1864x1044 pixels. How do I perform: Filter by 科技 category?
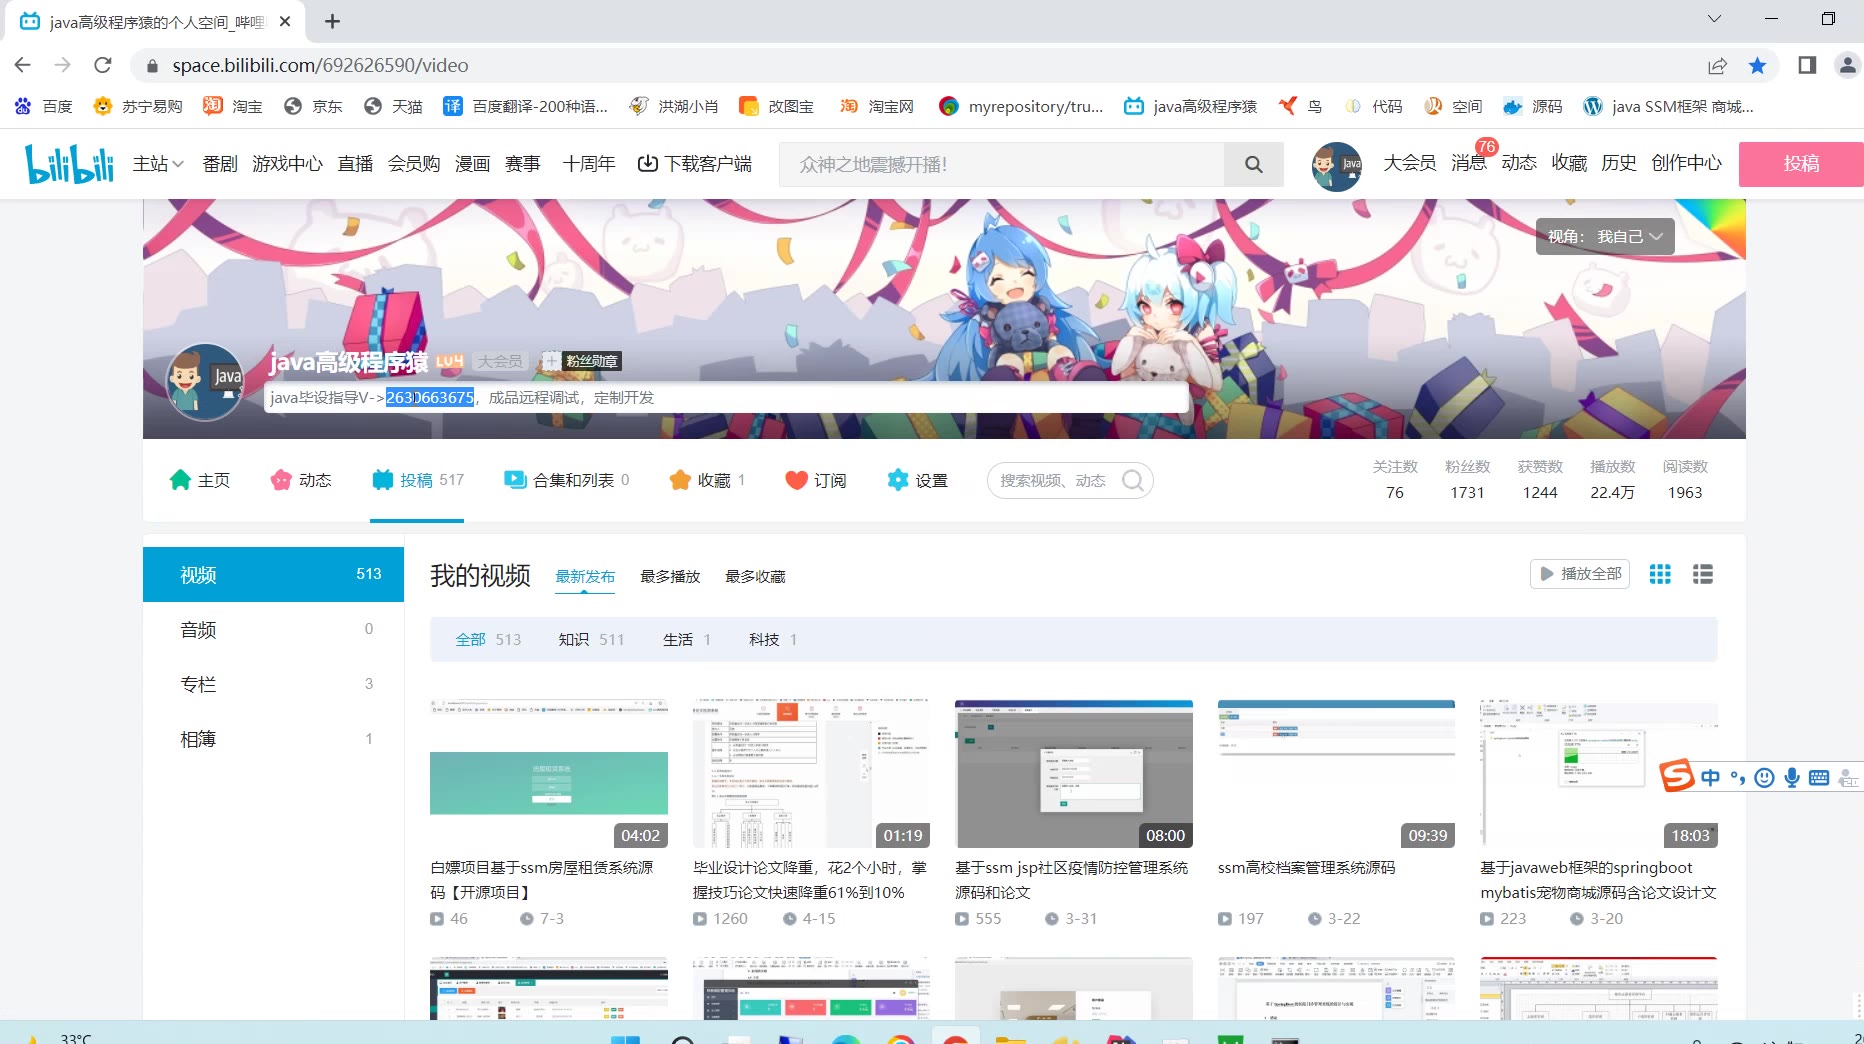(773, 640)
